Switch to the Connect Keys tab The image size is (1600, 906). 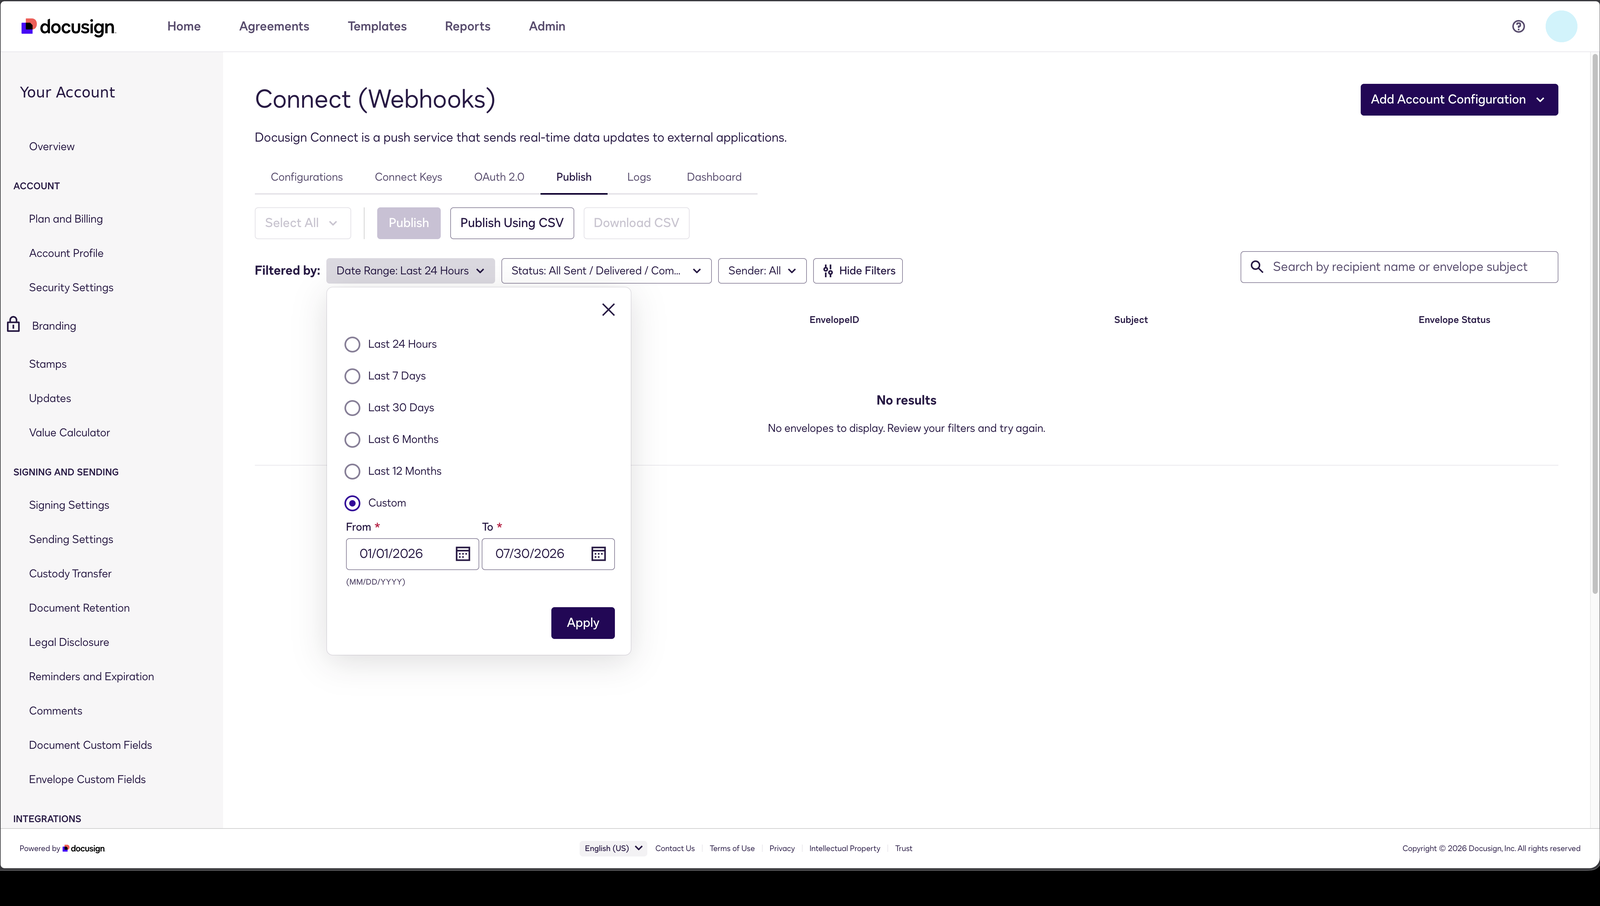[408, 177]
